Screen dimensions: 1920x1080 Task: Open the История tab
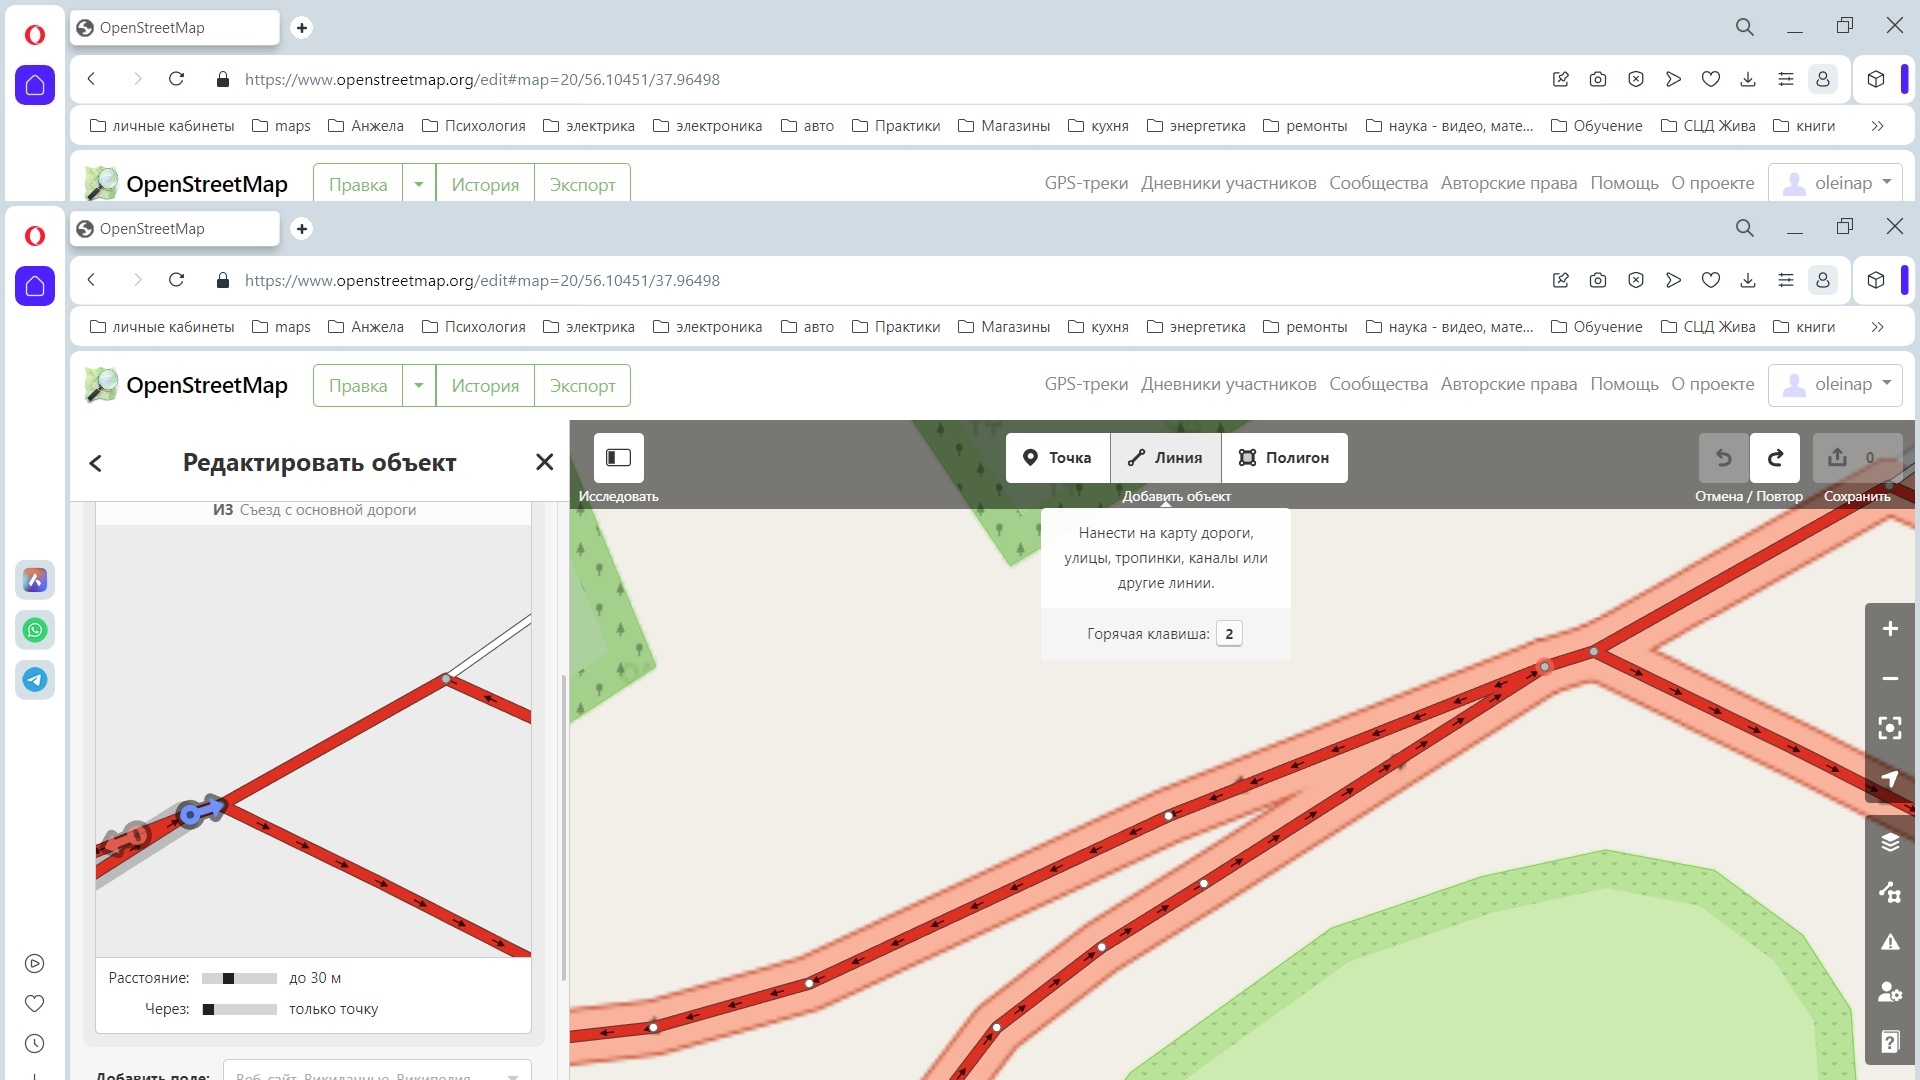coord(485,386)
